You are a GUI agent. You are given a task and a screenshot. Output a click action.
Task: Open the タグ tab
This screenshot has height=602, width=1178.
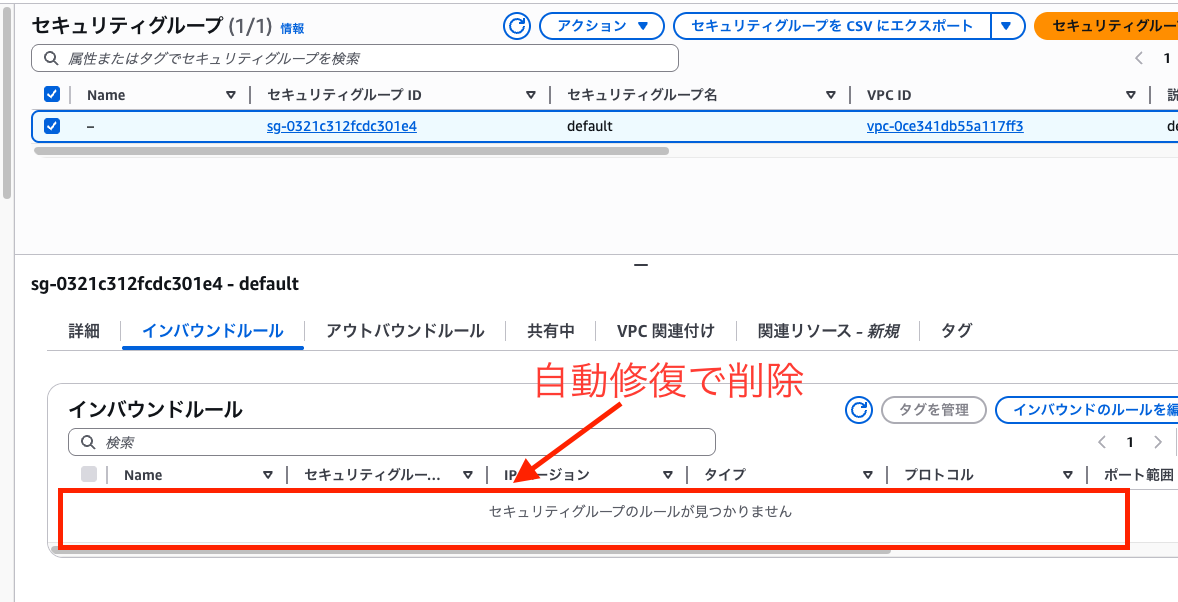pos(955,330)
